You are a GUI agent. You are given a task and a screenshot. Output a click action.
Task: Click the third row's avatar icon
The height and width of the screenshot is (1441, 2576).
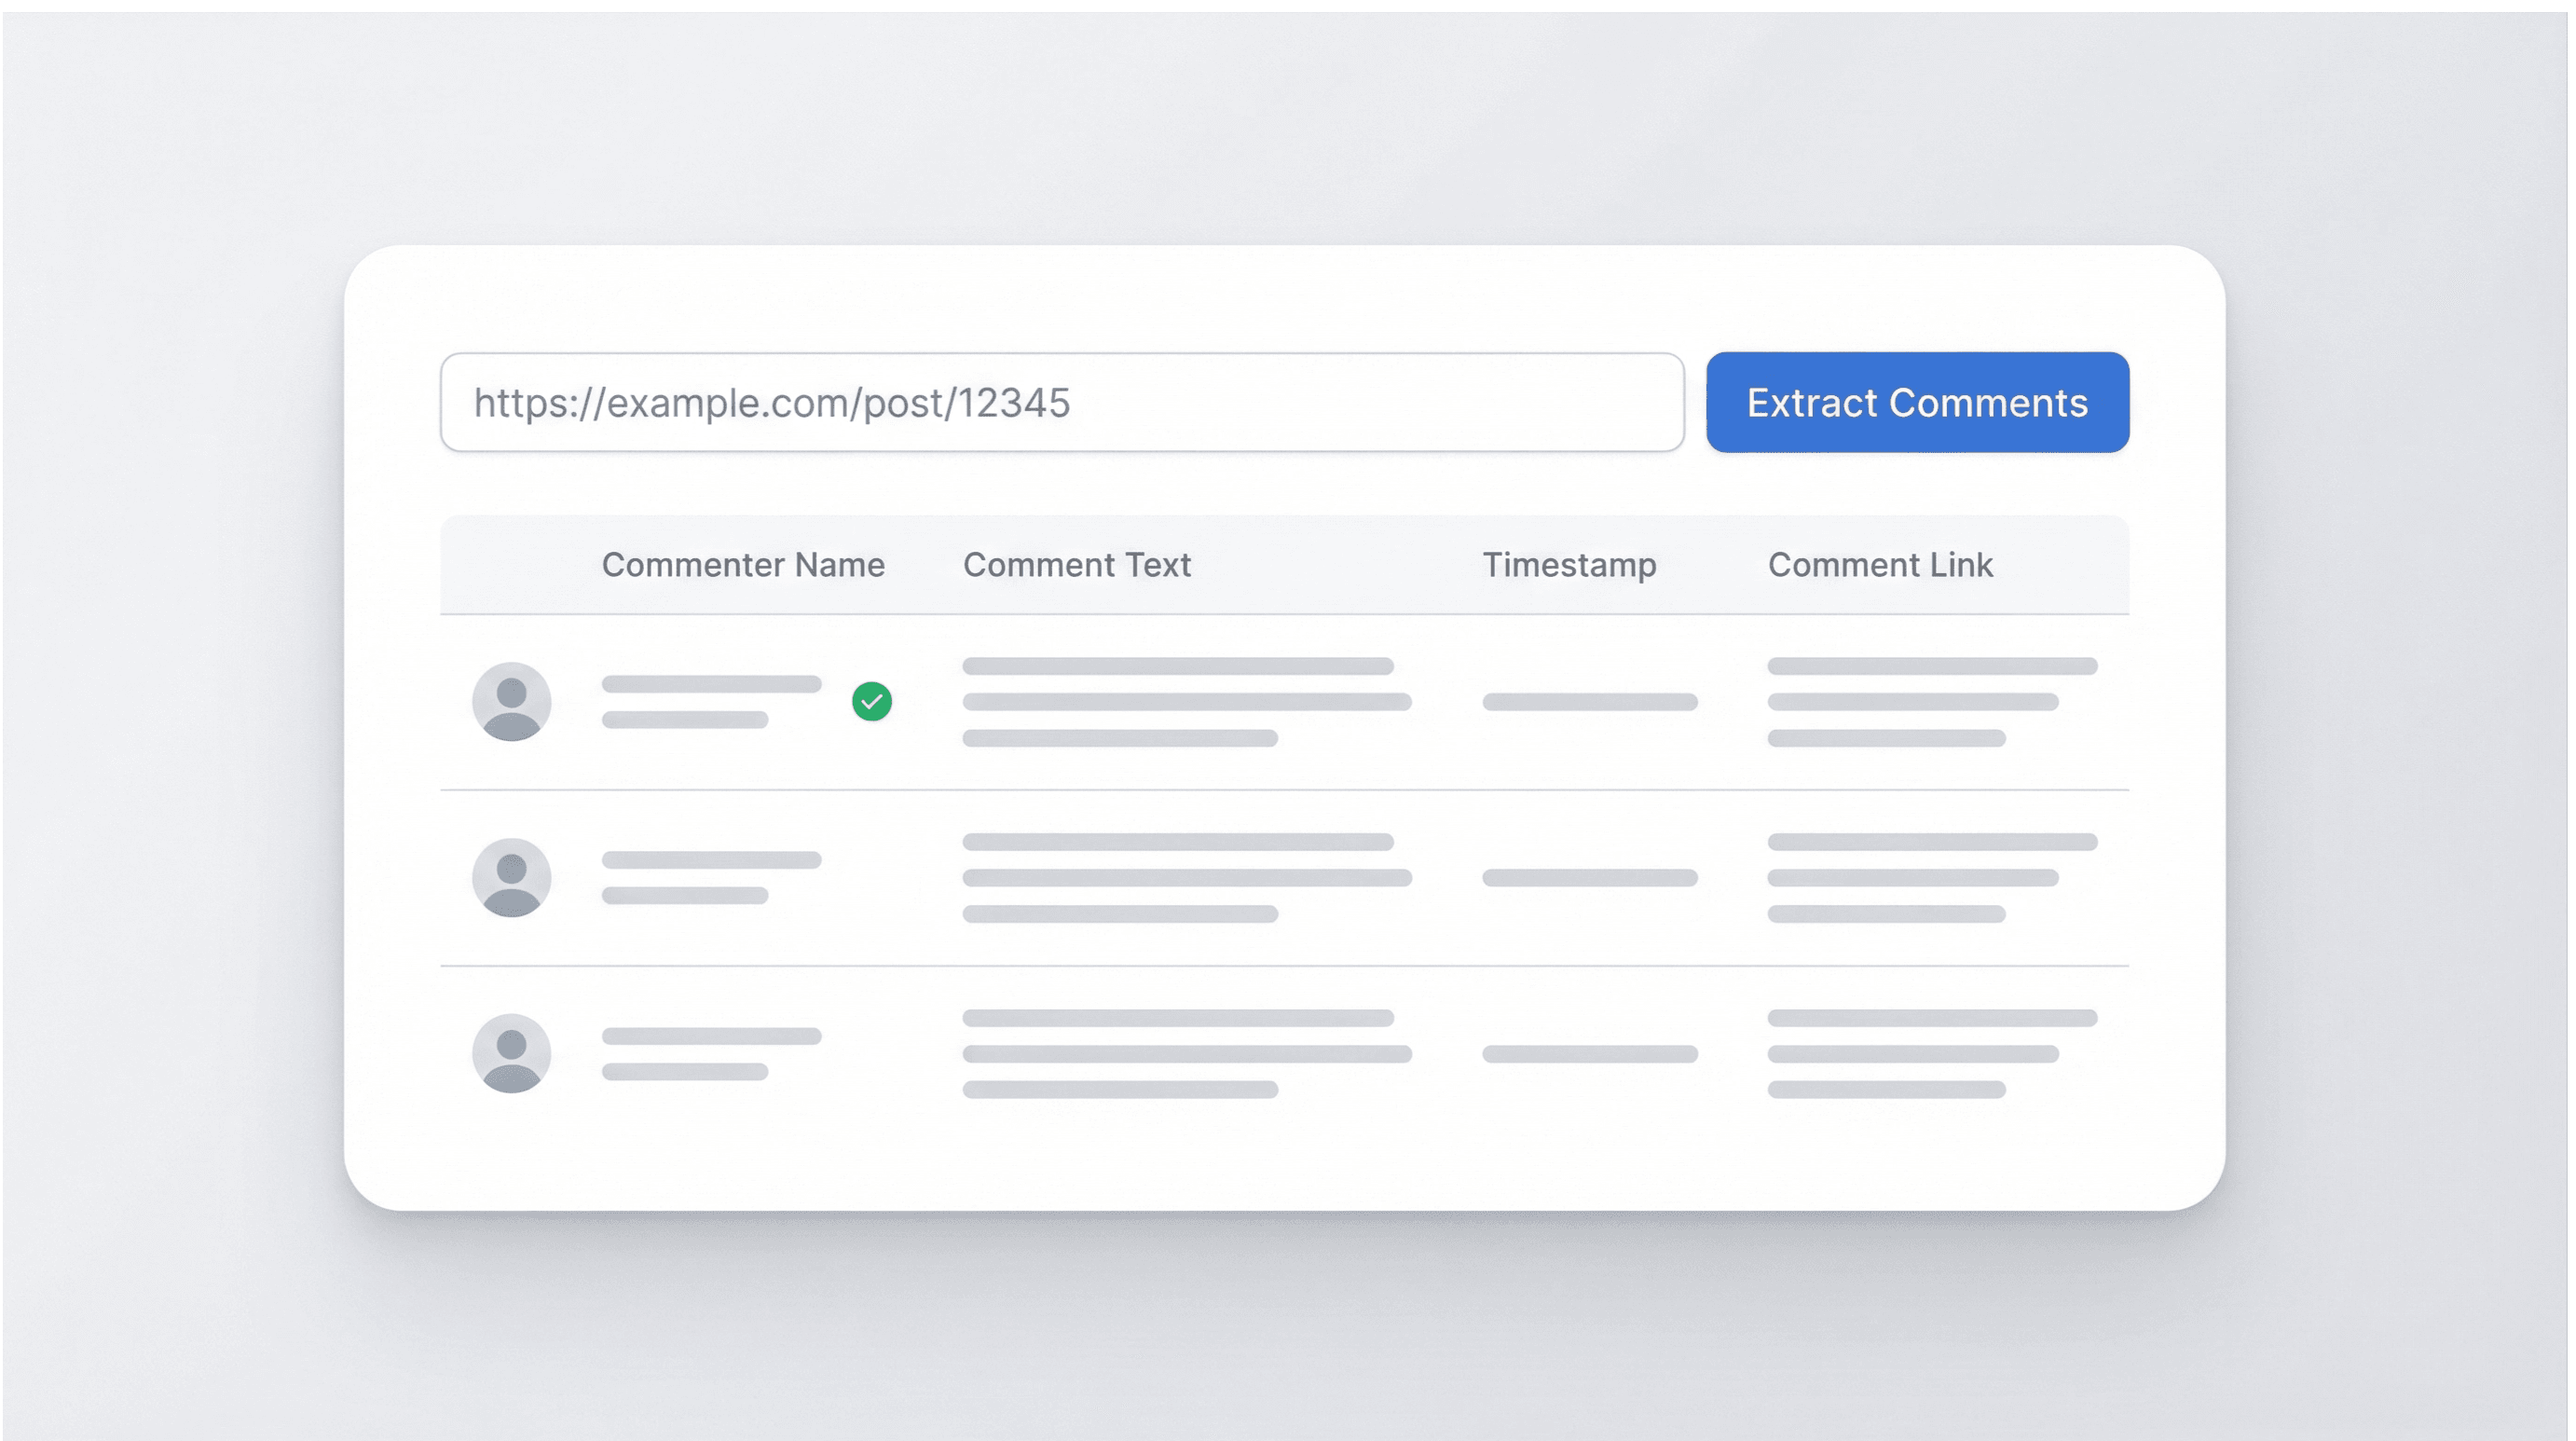(511, 1053)
